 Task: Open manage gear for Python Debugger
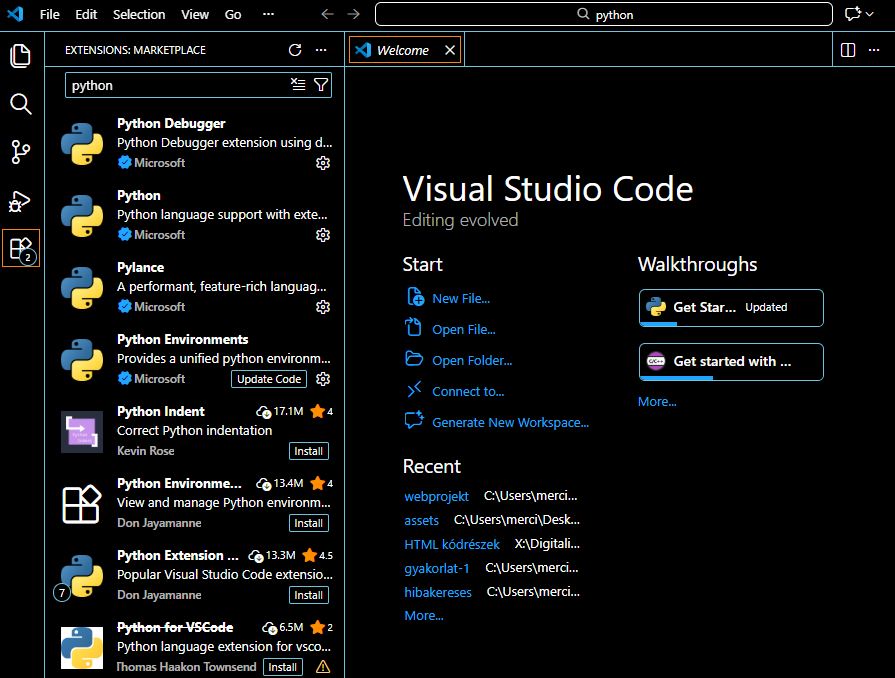click(x=323, y=163)
